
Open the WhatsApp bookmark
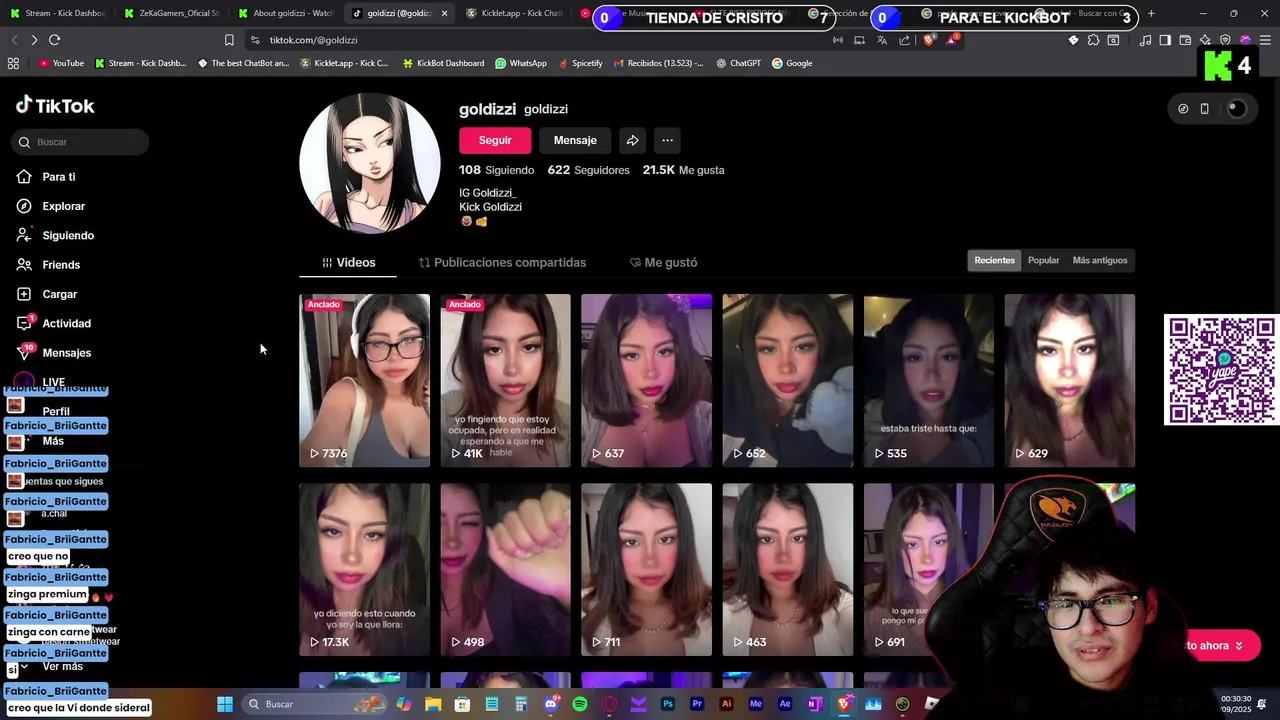tap(520, 63)
